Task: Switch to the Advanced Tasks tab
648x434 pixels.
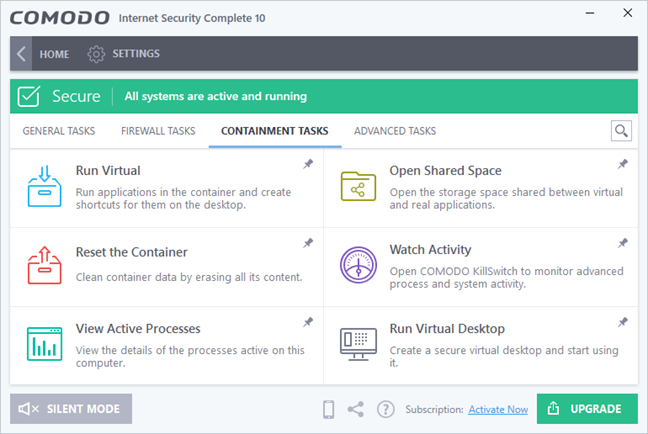Action: pos(394,131)
